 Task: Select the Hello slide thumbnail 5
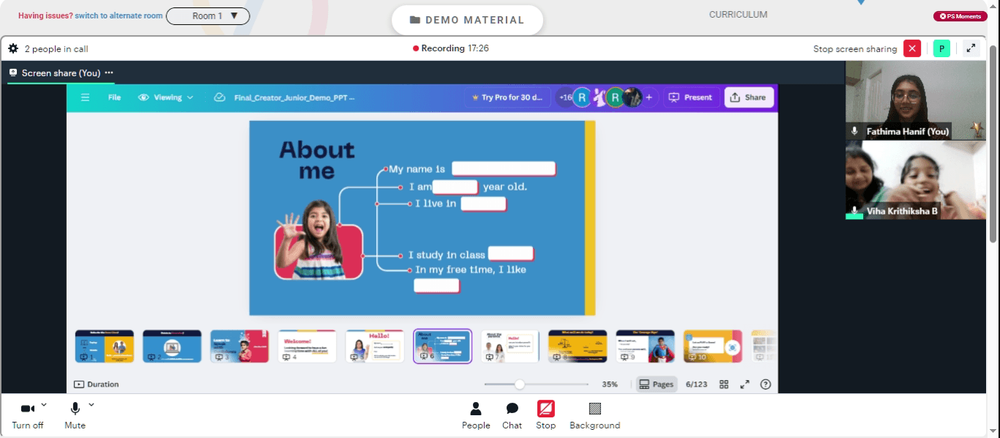[x=375, y=346]
